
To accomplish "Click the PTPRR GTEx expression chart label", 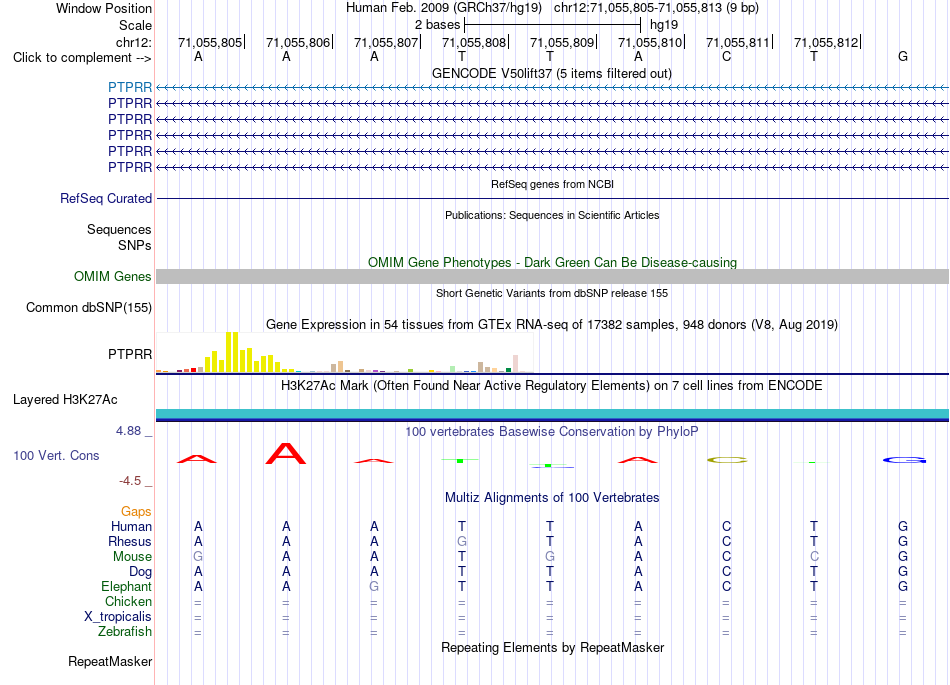I will [130, 354].
